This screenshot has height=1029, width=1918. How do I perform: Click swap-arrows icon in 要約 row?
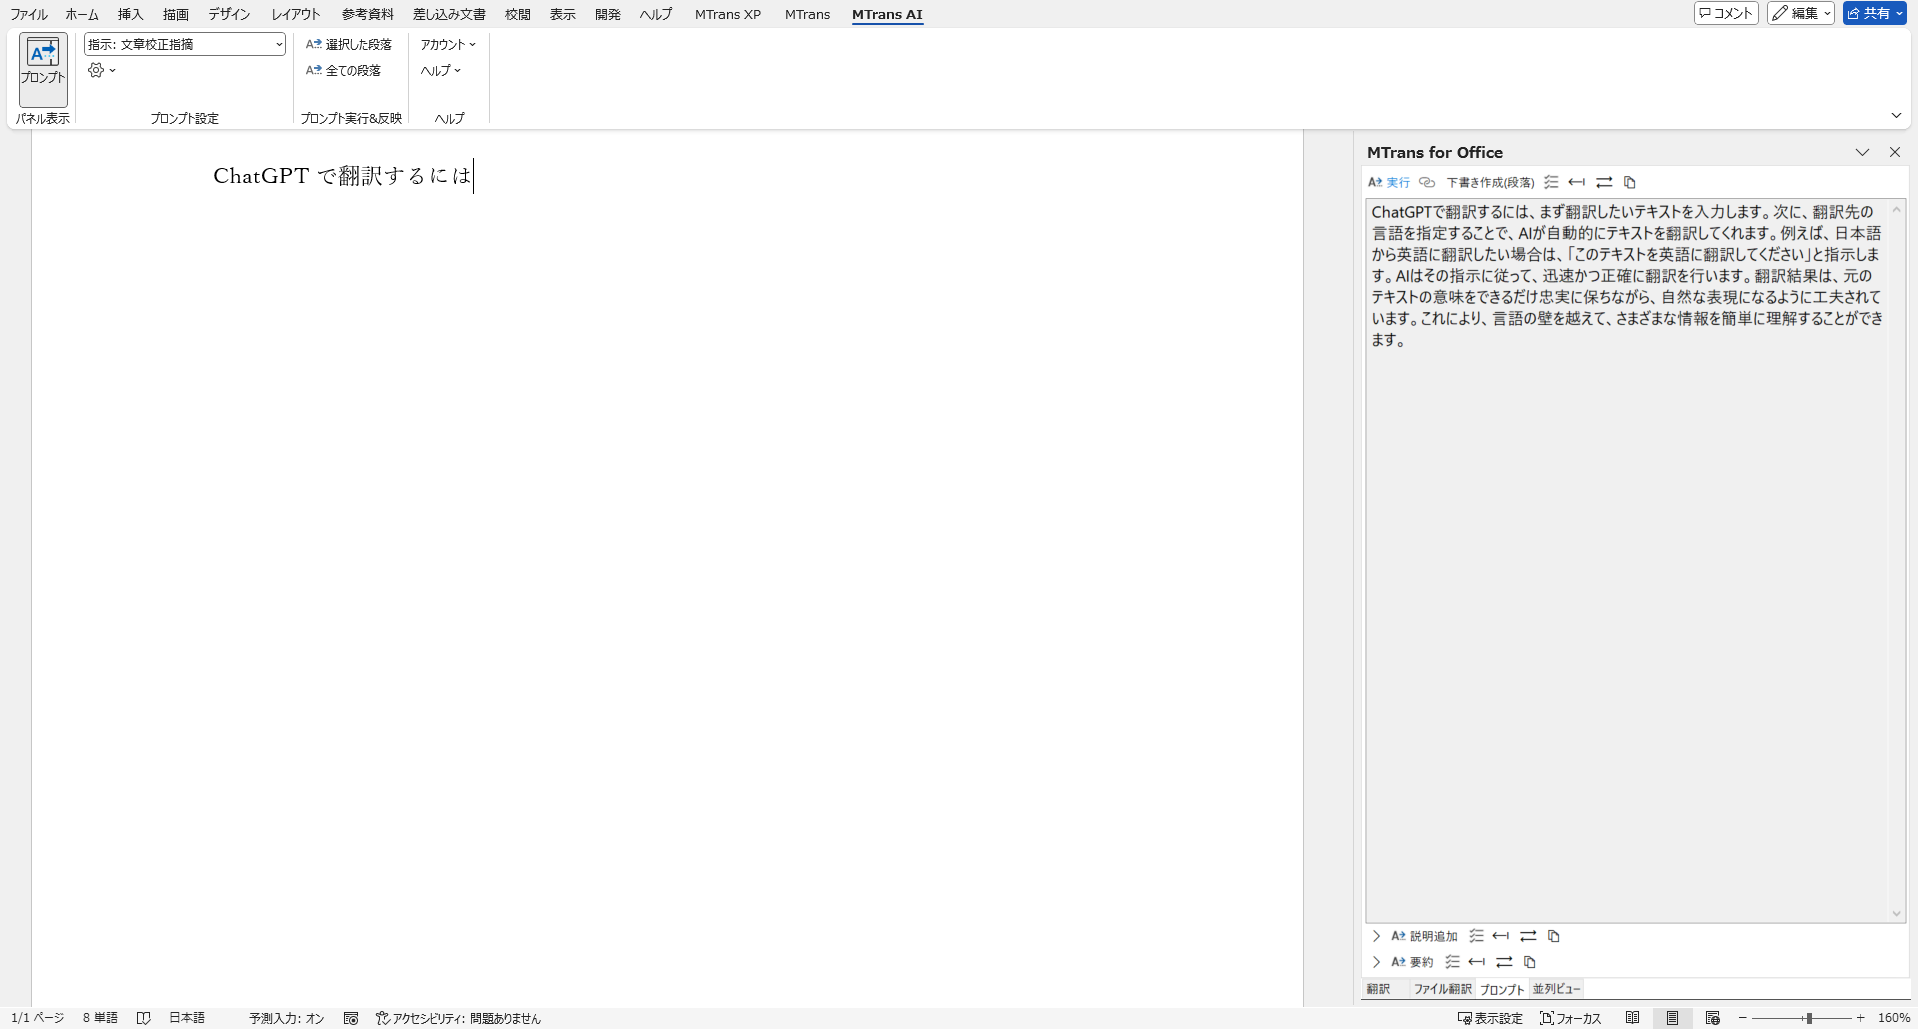[1504, 962]
